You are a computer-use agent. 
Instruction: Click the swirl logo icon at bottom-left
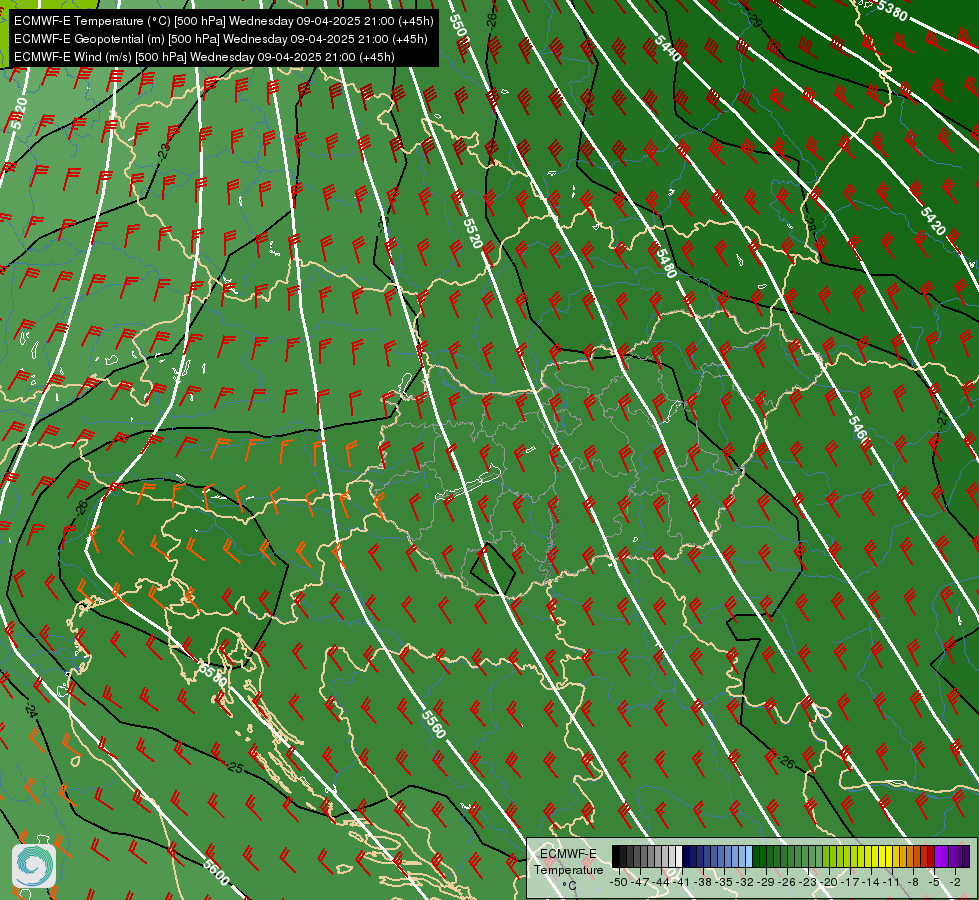tap(34, 866)
